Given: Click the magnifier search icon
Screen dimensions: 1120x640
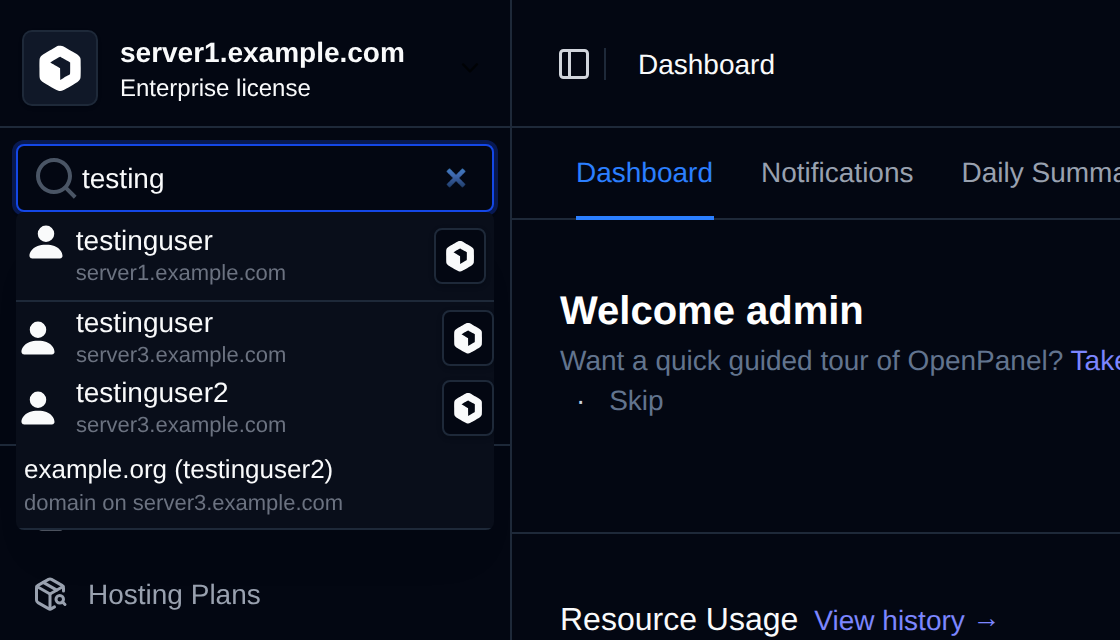Looking at the screenshot, I should click(x=56, y=177).
